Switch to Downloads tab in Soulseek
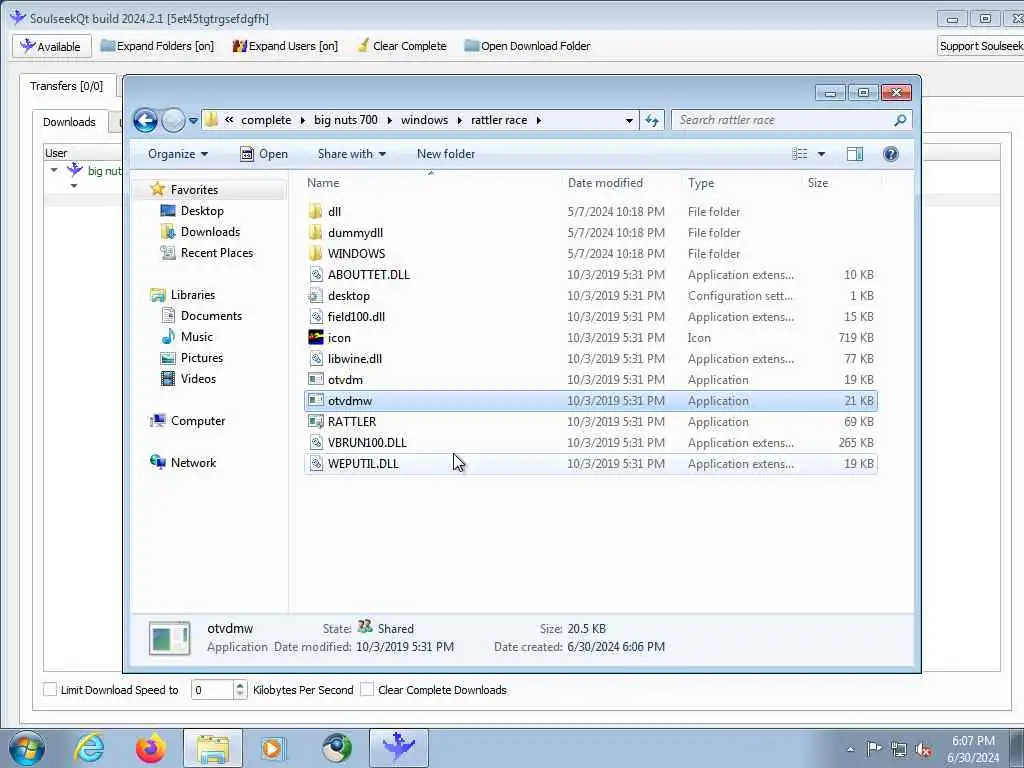 69,122
